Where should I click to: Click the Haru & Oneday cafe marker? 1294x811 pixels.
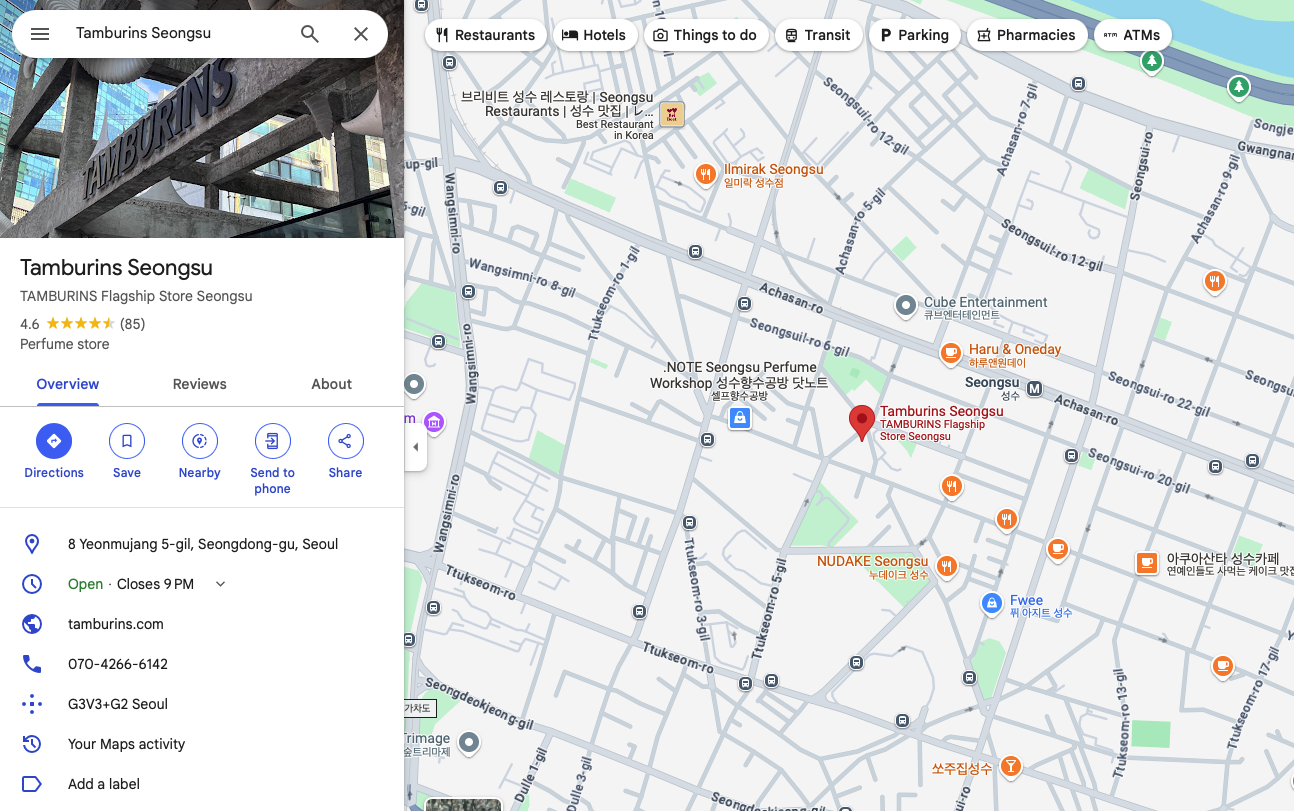tap(951, 352)
